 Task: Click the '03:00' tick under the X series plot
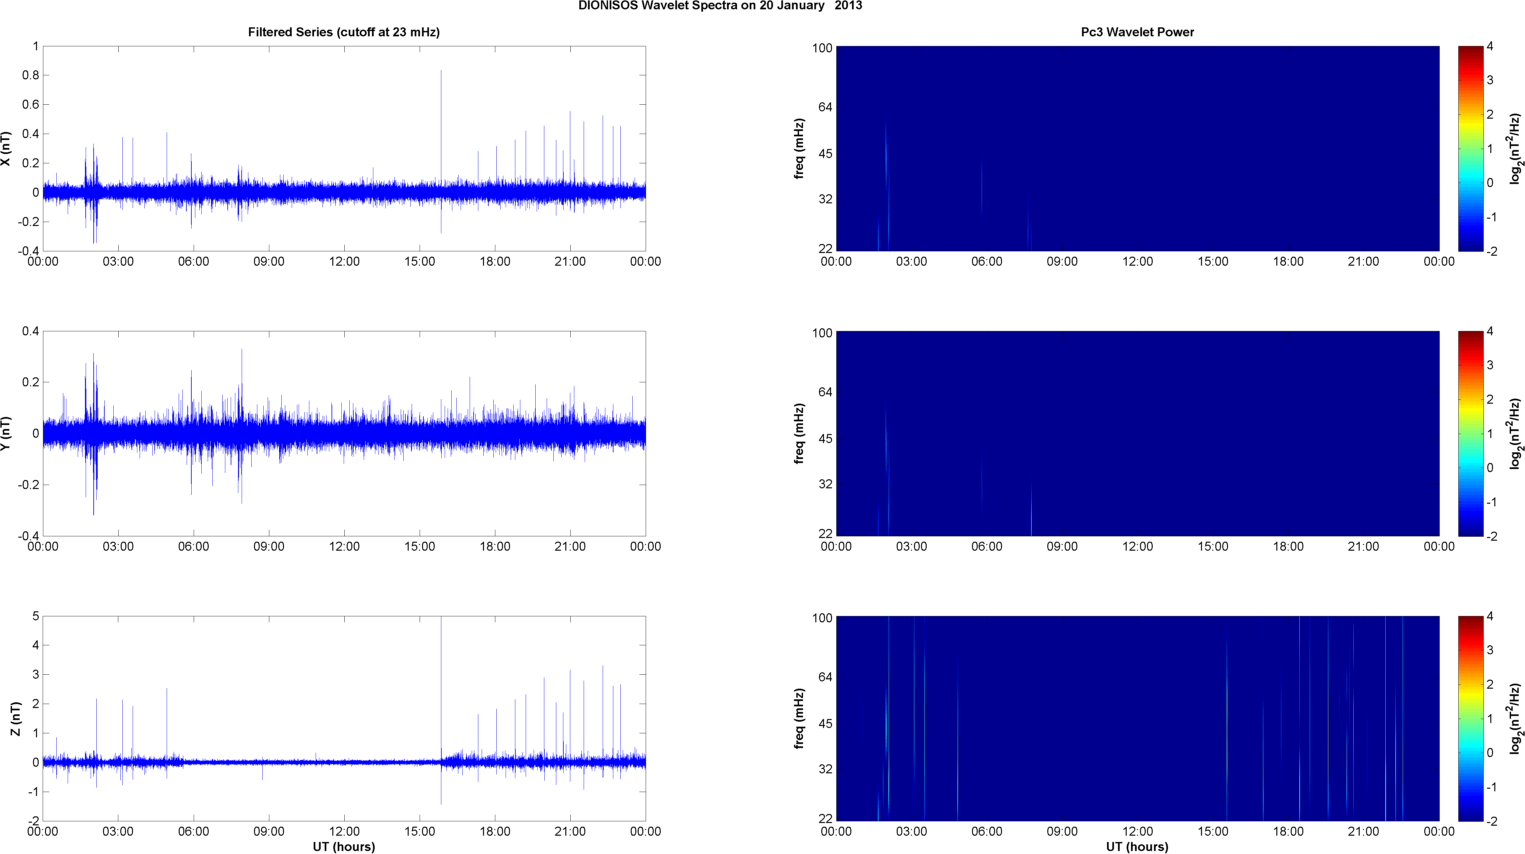click(x=118, y=262)
